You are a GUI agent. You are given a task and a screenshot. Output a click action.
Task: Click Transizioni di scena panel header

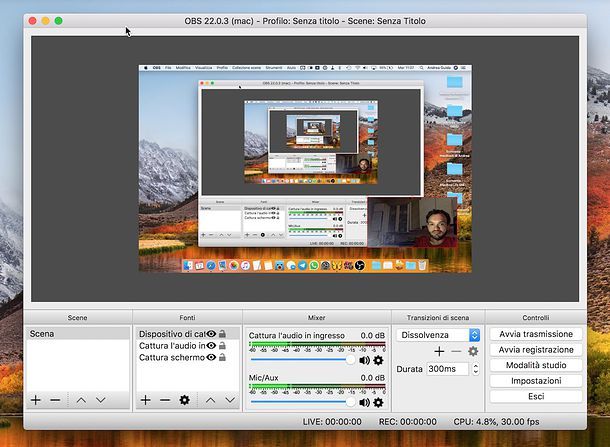(438, 317)
